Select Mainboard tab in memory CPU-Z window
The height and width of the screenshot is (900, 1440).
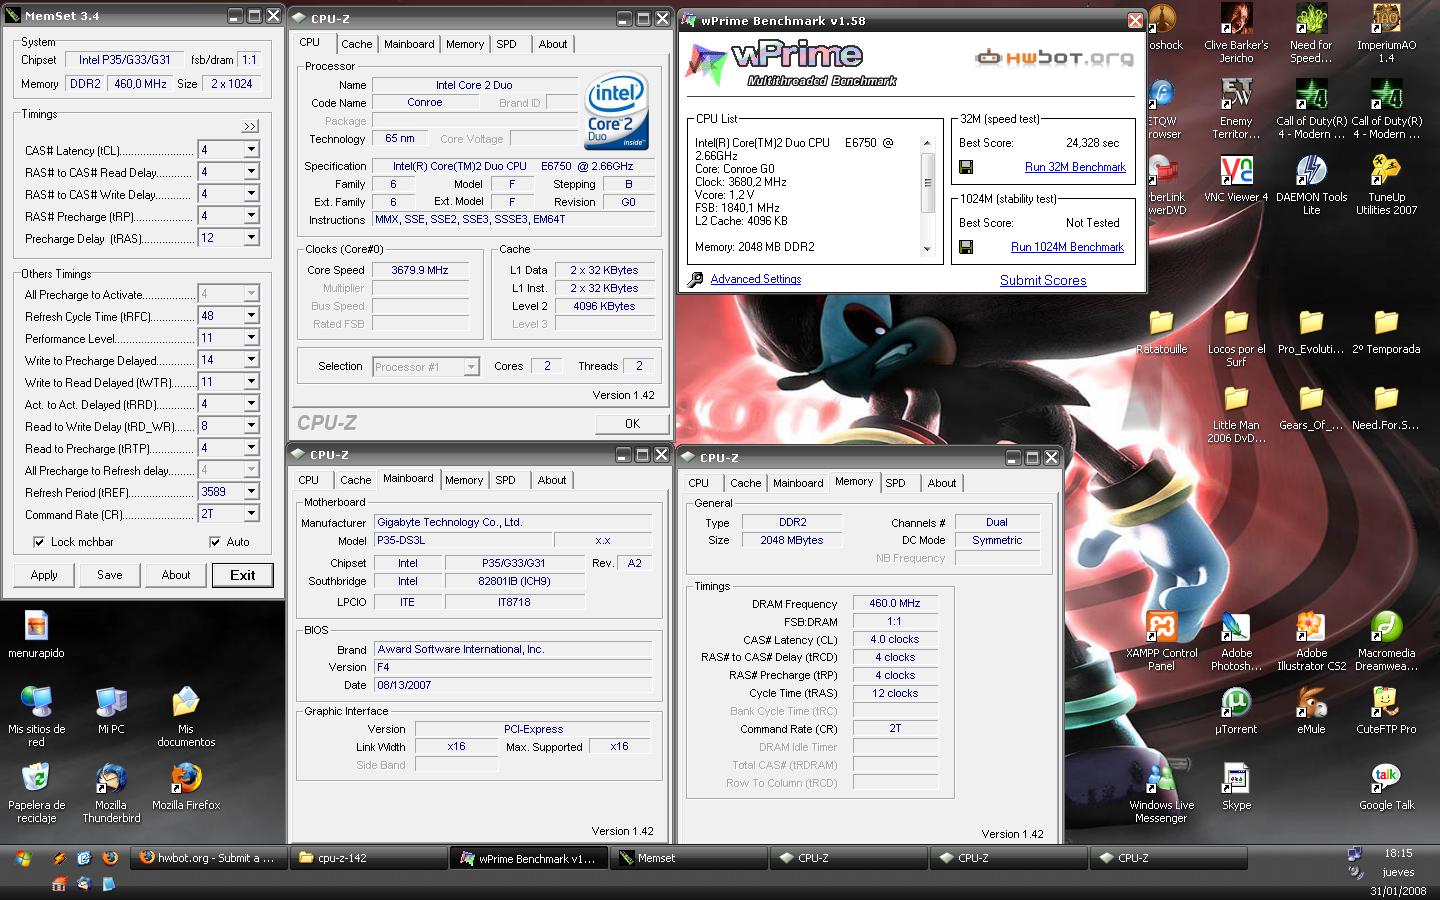[798, 483]
